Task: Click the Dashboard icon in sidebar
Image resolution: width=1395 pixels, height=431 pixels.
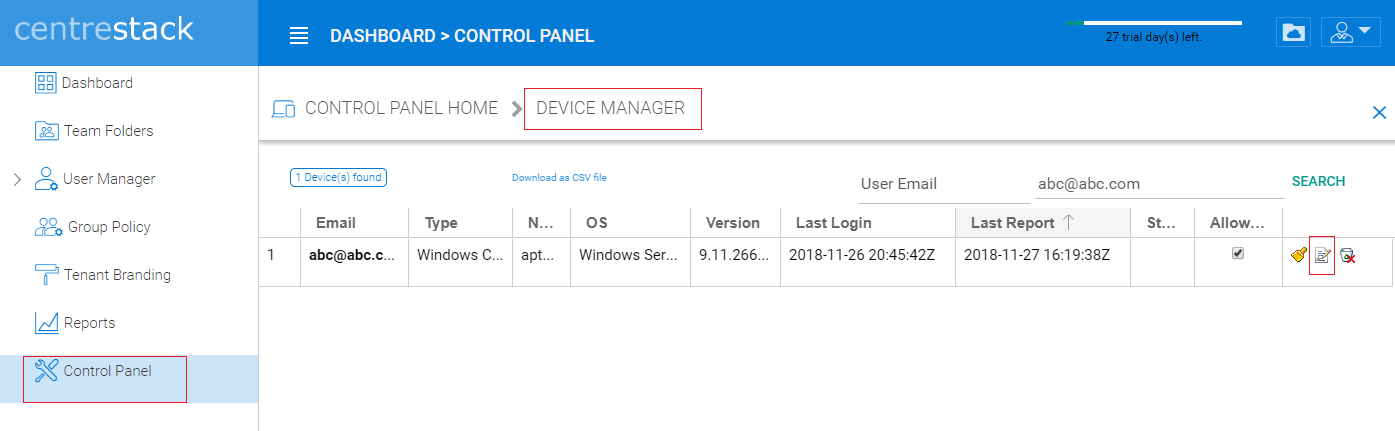Action: tap(46, 83)
